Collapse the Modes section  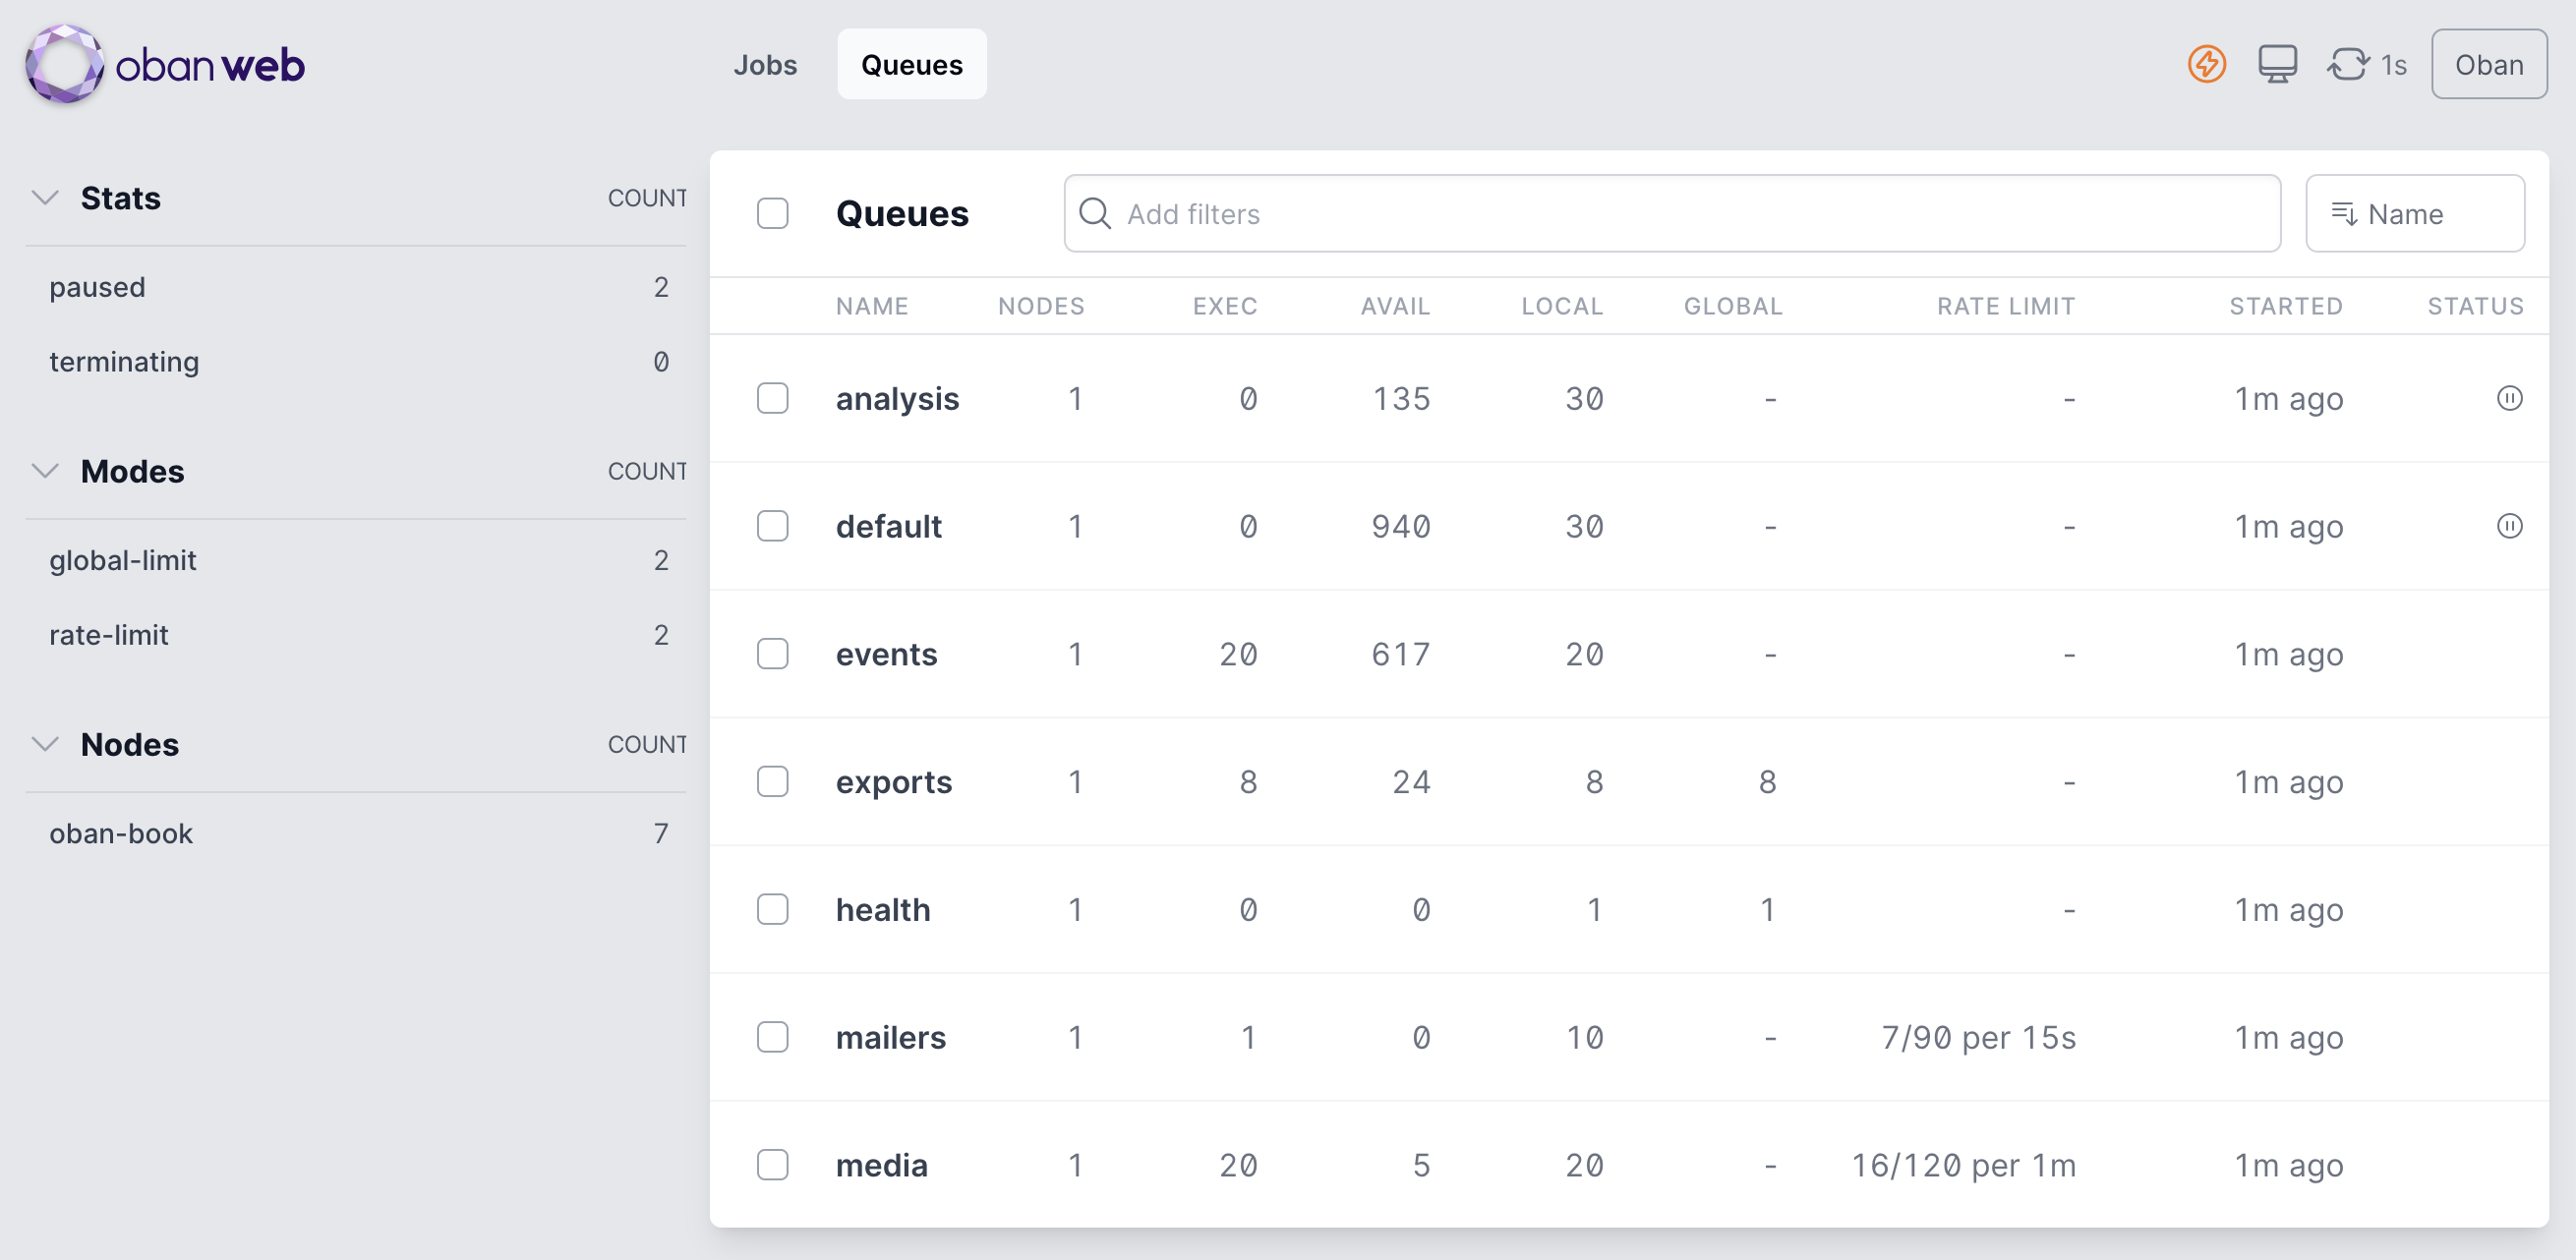coord(44,470)
